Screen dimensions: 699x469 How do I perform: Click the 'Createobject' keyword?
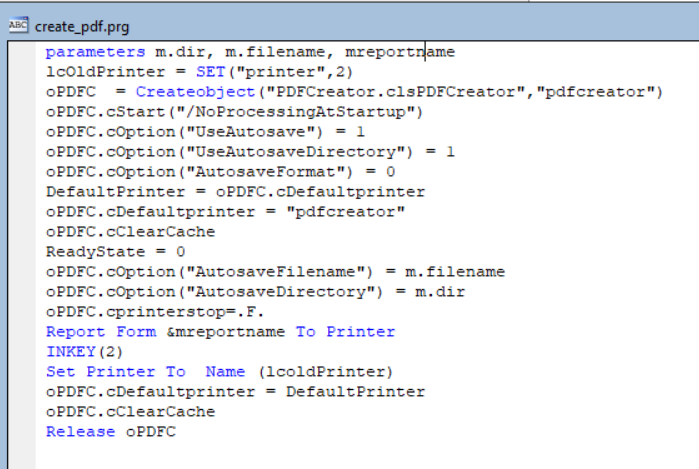pyautogui.click(x=195, y=92)
